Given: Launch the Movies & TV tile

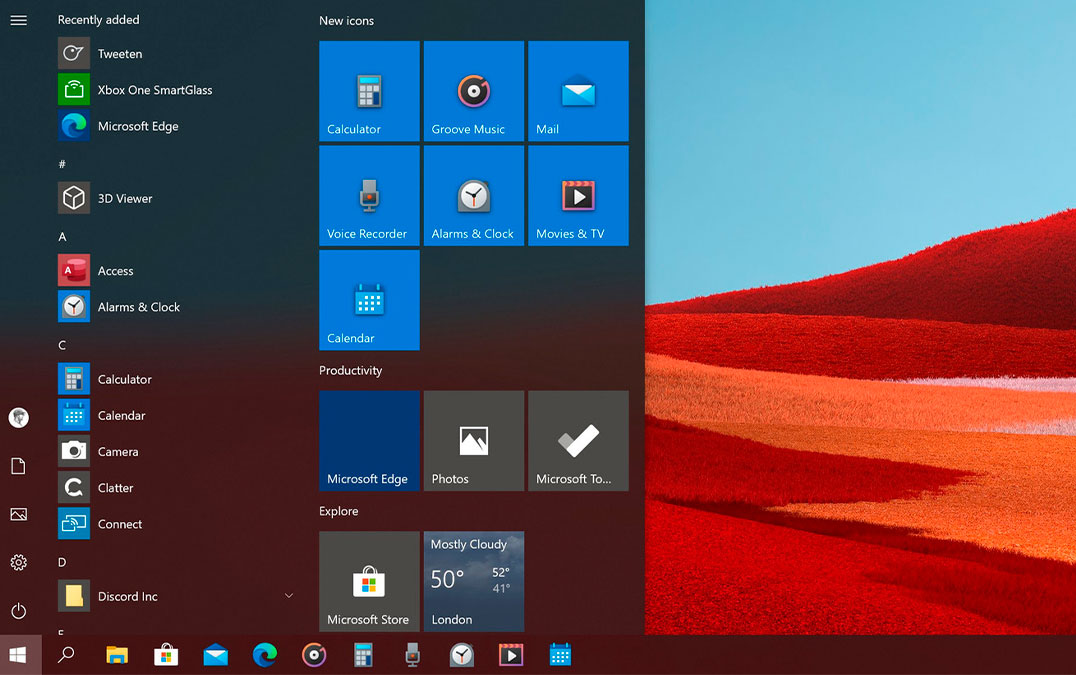Looking at the screenshot, I should 578,196.
